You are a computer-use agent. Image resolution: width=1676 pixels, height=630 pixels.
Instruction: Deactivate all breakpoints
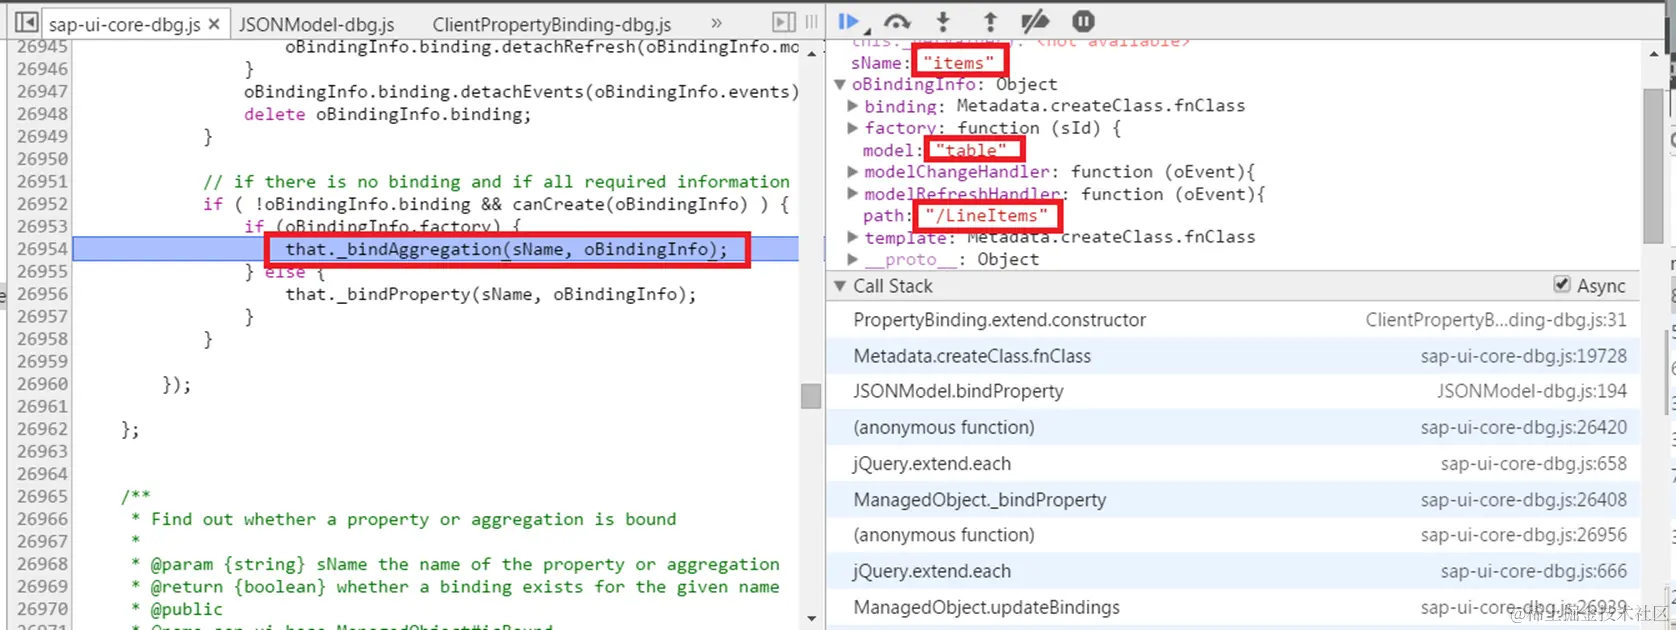(x=1035, y=21)
